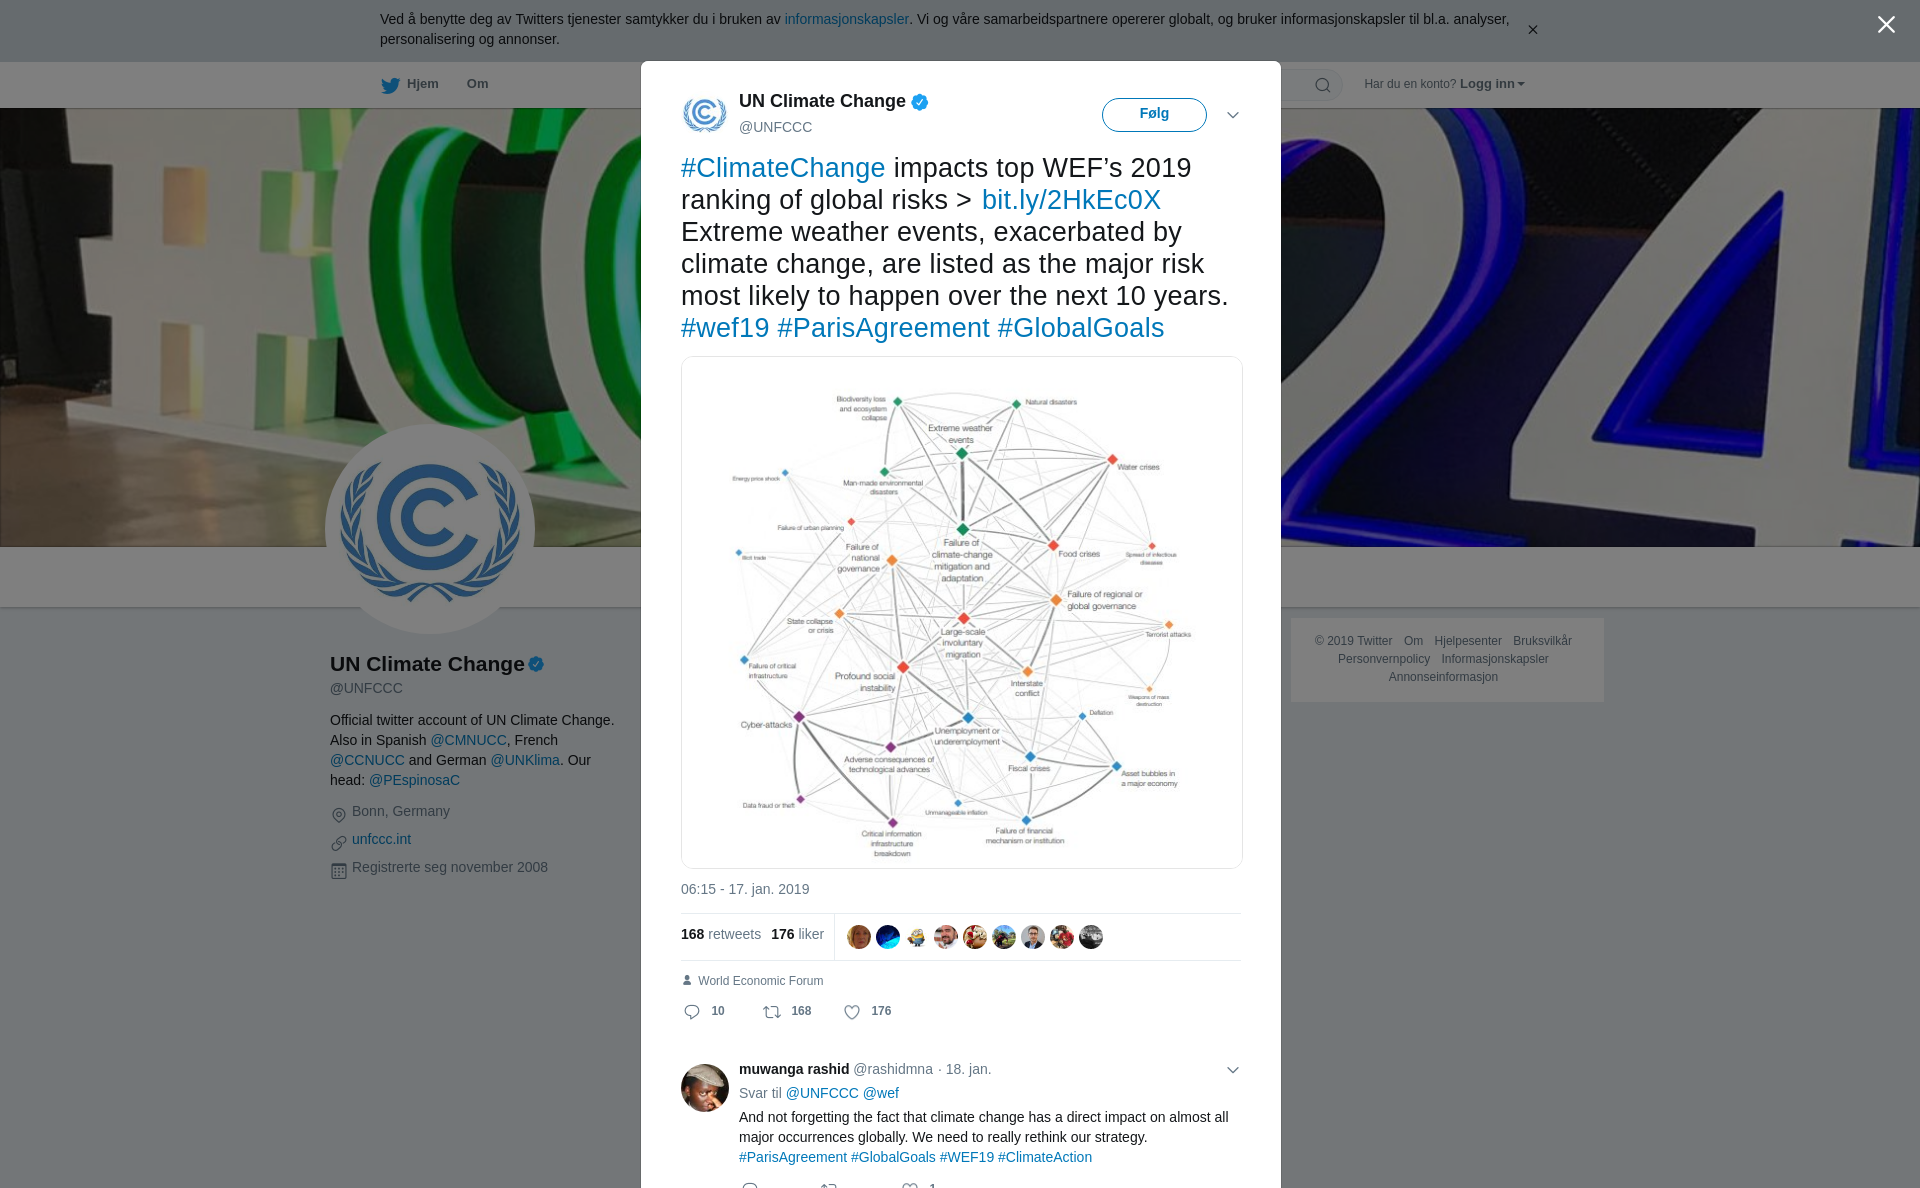Close the tweet overlay with X

pos(1886,25)
